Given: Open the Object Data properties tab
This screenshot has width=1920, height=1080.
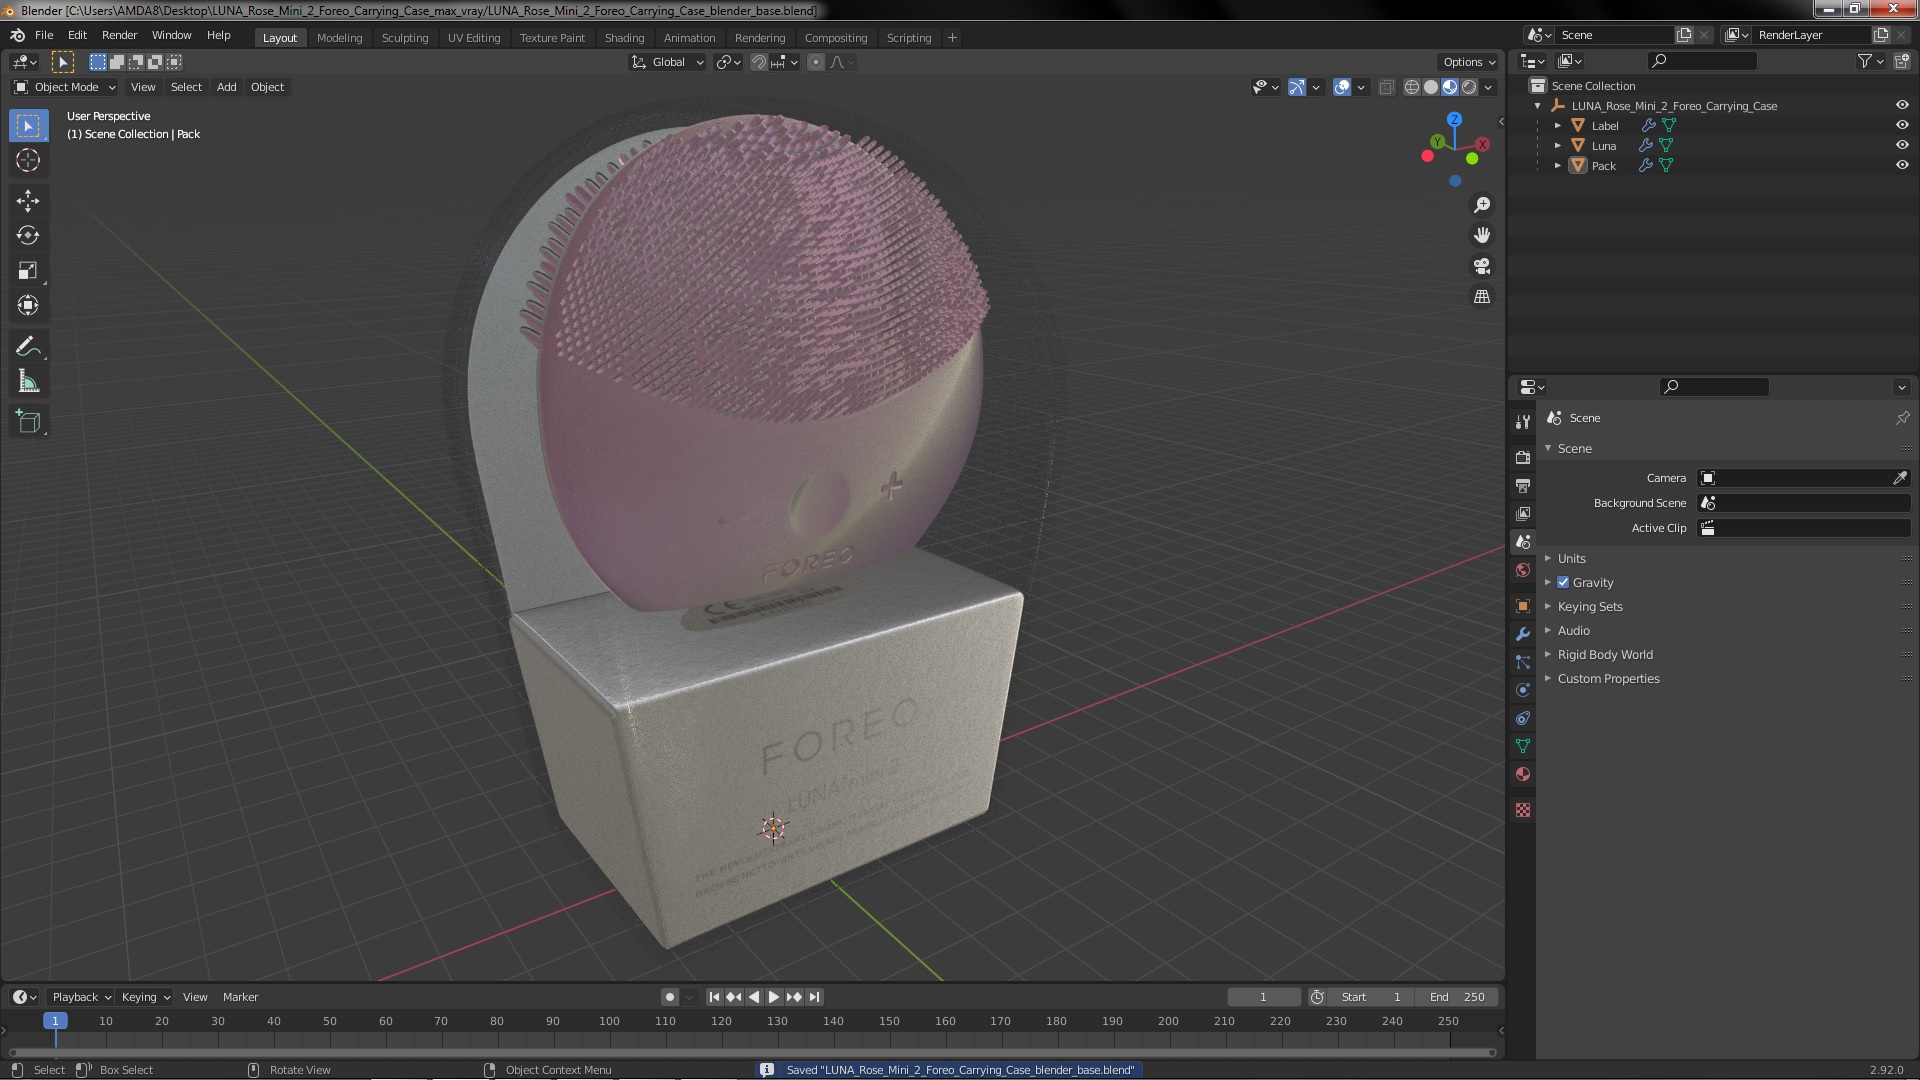Looking at the screenshot, I should (x=1522, y=746).
